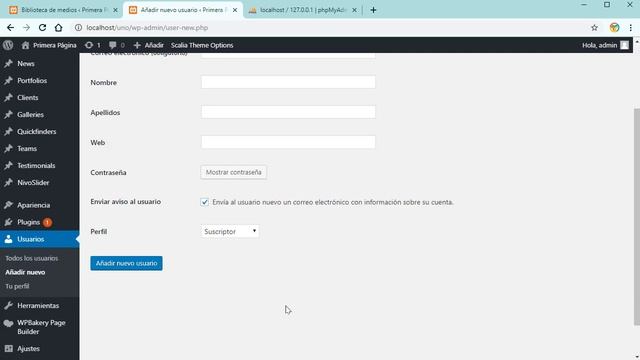Click the WordPress logo in admin bar
Image resolution: width=640 pixels, height=360 pixels.
pyautogui.click(x=8, y=45)
